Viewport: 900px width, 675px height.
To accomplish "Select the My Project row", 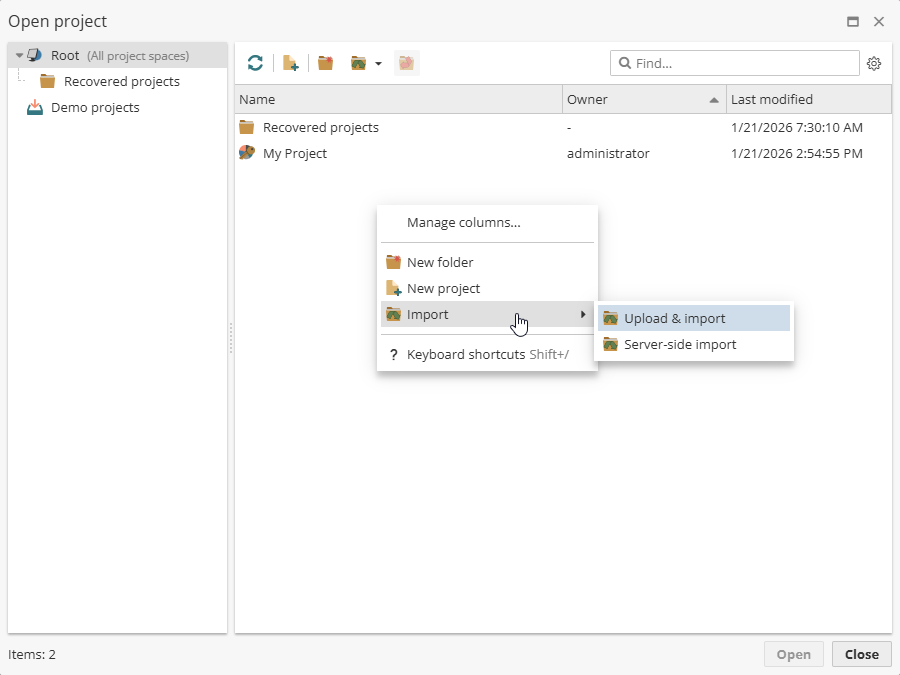I will tap(295, 154).
